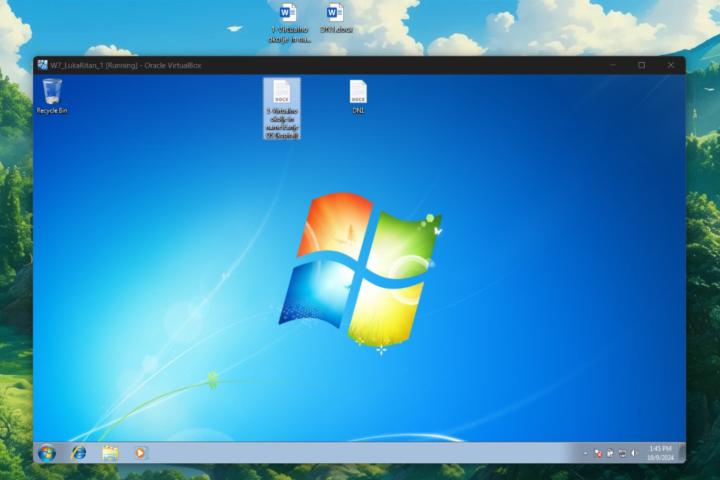The height and width of the screenshot is (480, 720).
Task: Launch Windows Media Player from the taskbar
Action: pyautogui.click(x=140, y=453)
